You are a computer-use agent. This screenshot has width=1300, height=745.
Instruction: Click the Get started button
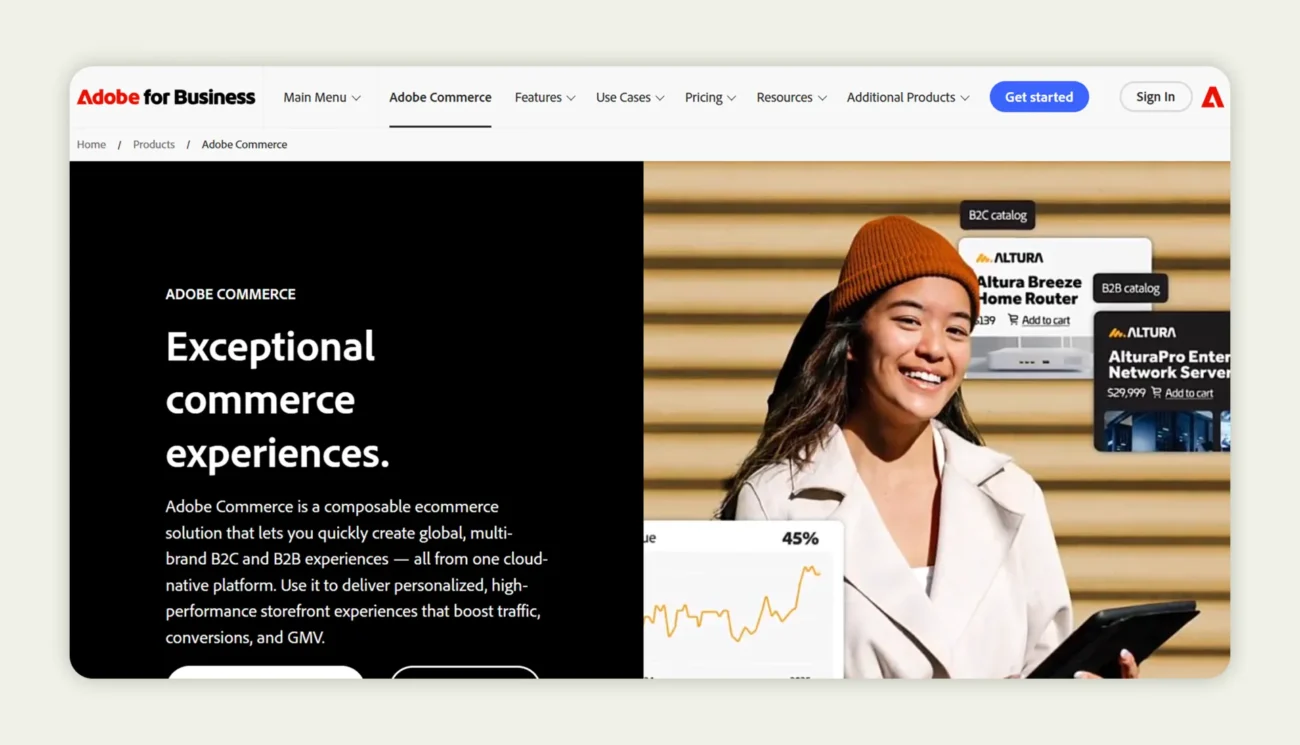tap(1039, 96)
